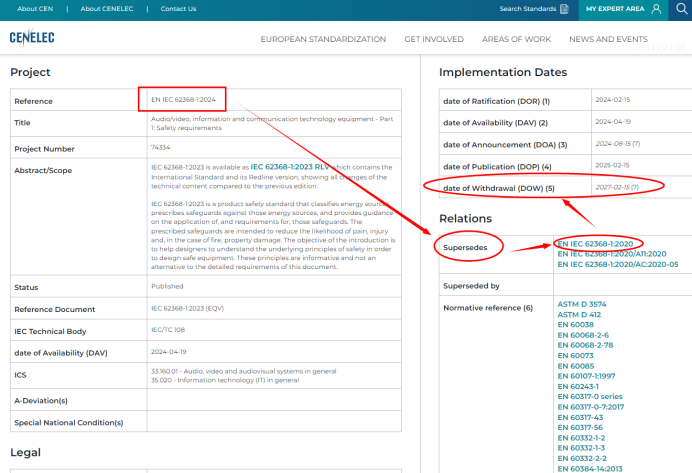The image size is (692, 473).
Task: Open normative reference ASTM D 3574
Action: click(582, 304)
